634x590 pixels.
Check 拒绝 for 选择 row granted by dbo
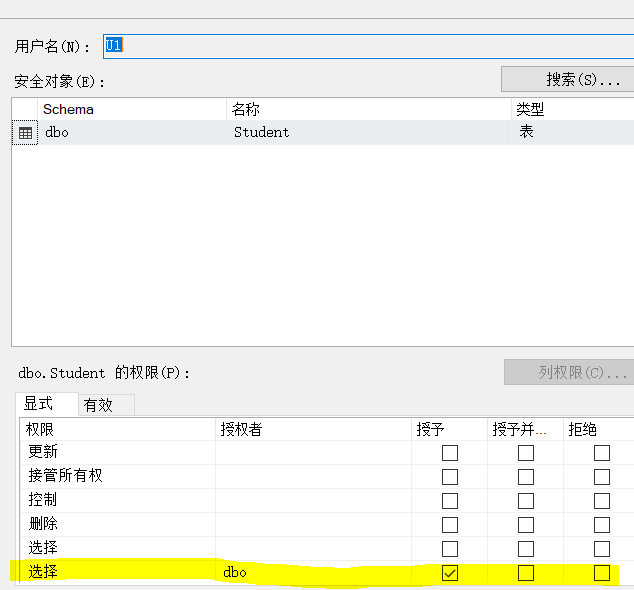pos(602,573)
